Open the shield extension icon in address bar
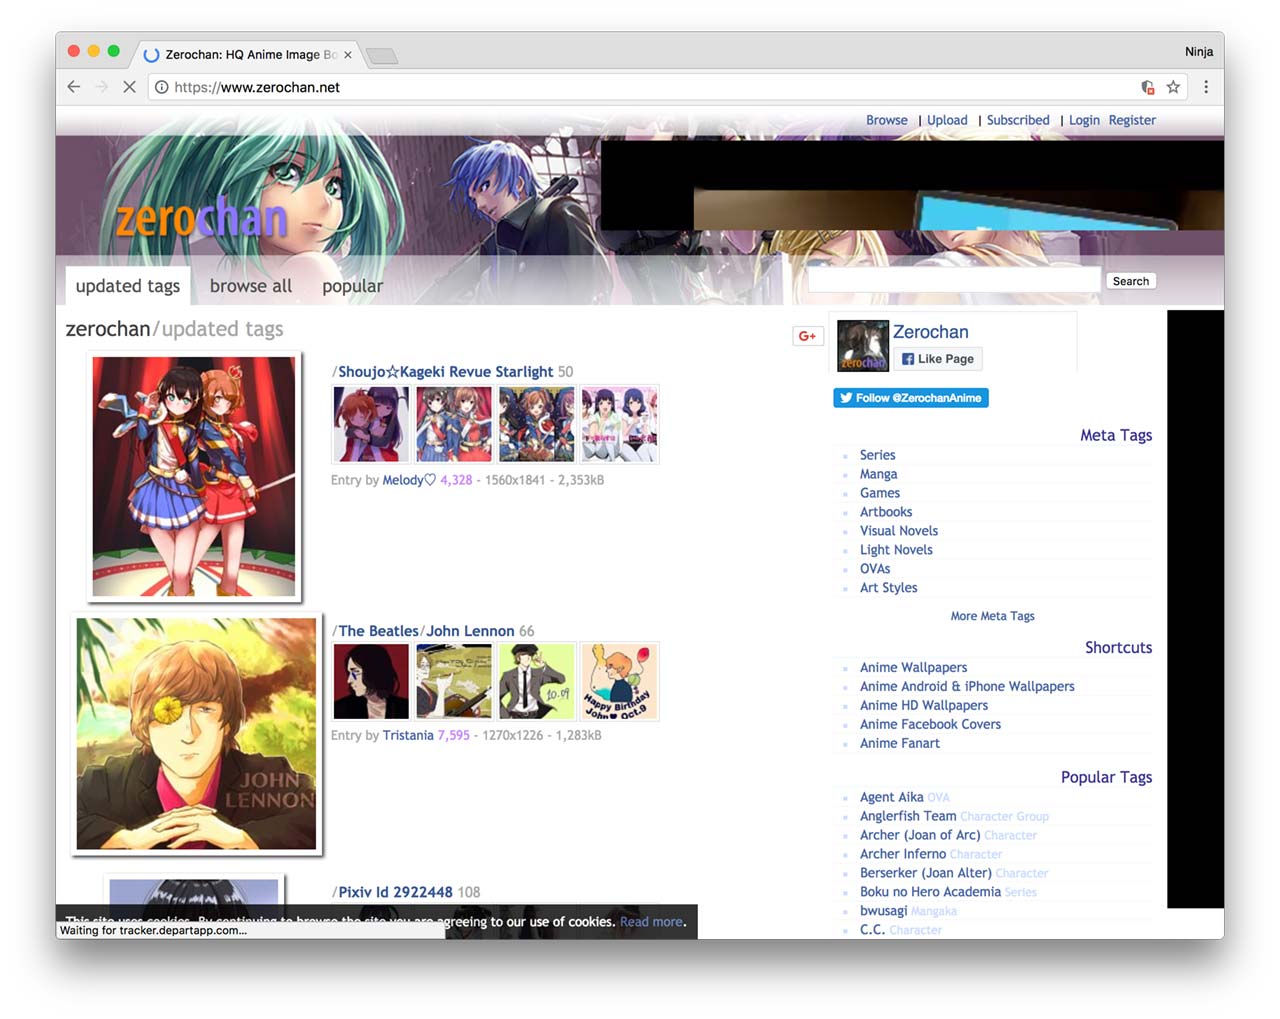This screenshot has height=1019, width=1280. [x=1148, y=87]
